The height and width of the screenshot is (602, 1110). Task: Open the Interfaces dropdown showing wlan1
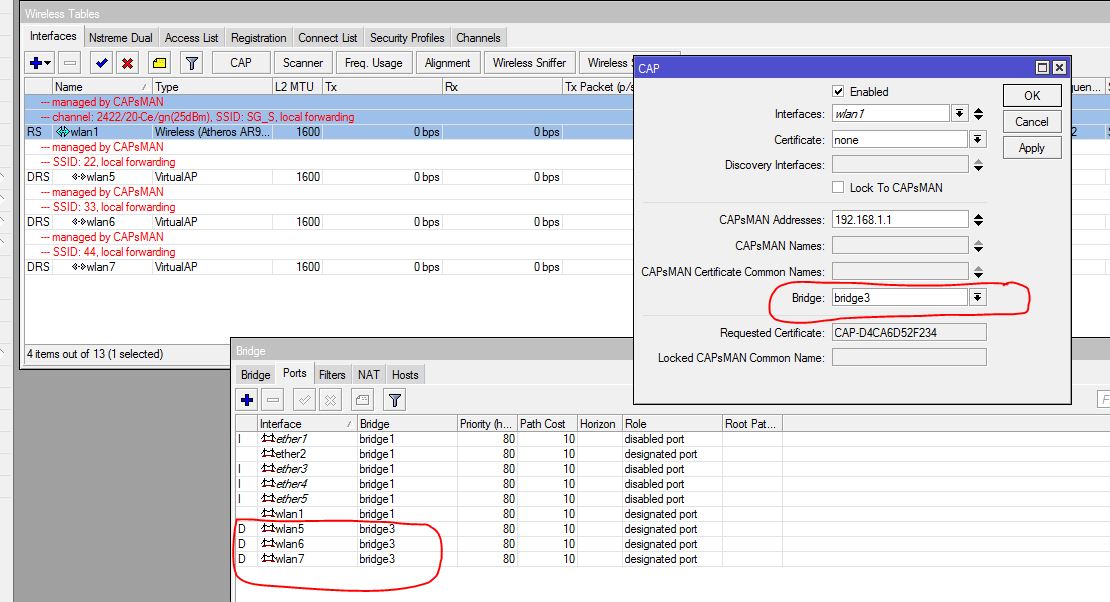click(x=959, y=114)
